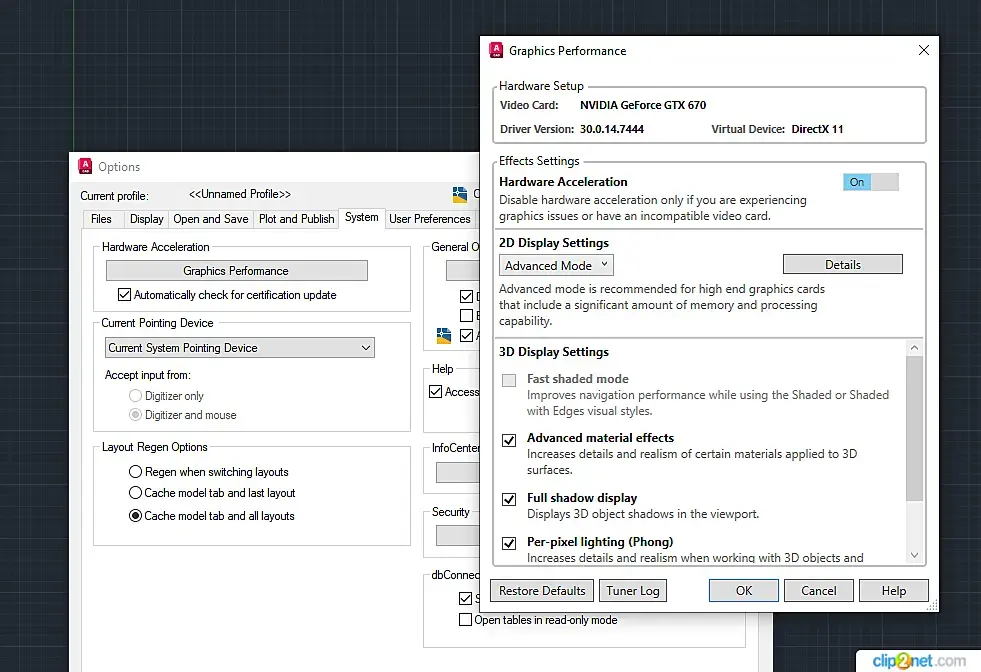This screenshot has width=981, height=672.
Task: Open the Plot and Publish tab
Action: click(296, 219)
